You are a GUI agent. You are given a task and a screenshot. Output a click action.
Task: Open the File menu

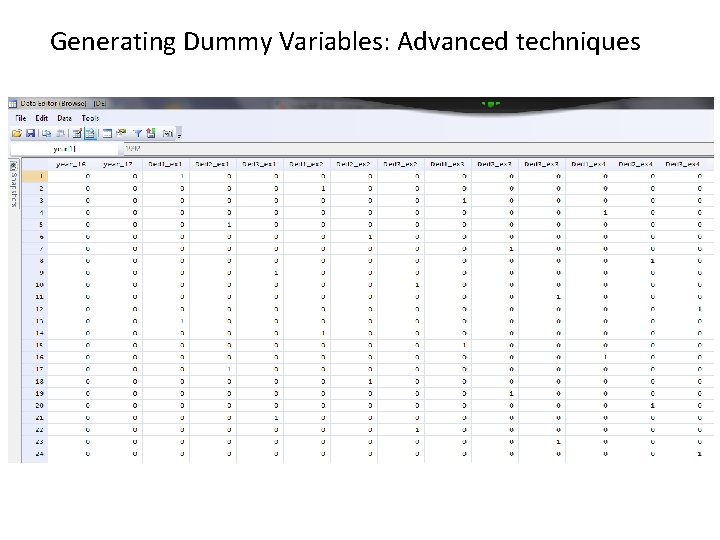pyautogui.click(x=21, y=118)
